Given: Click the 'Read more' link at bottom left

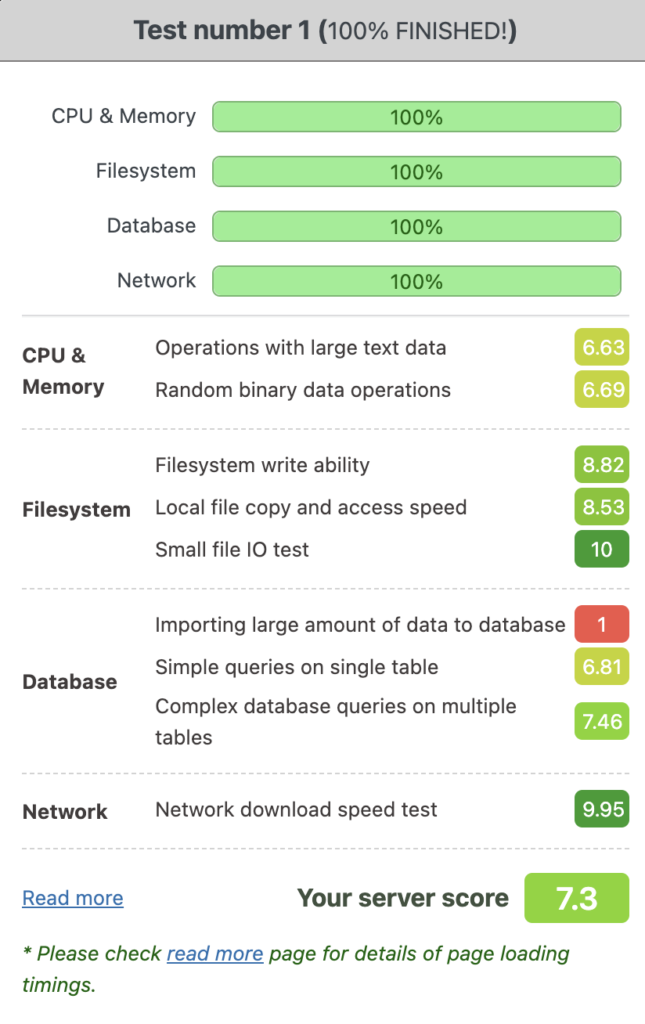Looking at the screenshot, I should coord(73,898).
